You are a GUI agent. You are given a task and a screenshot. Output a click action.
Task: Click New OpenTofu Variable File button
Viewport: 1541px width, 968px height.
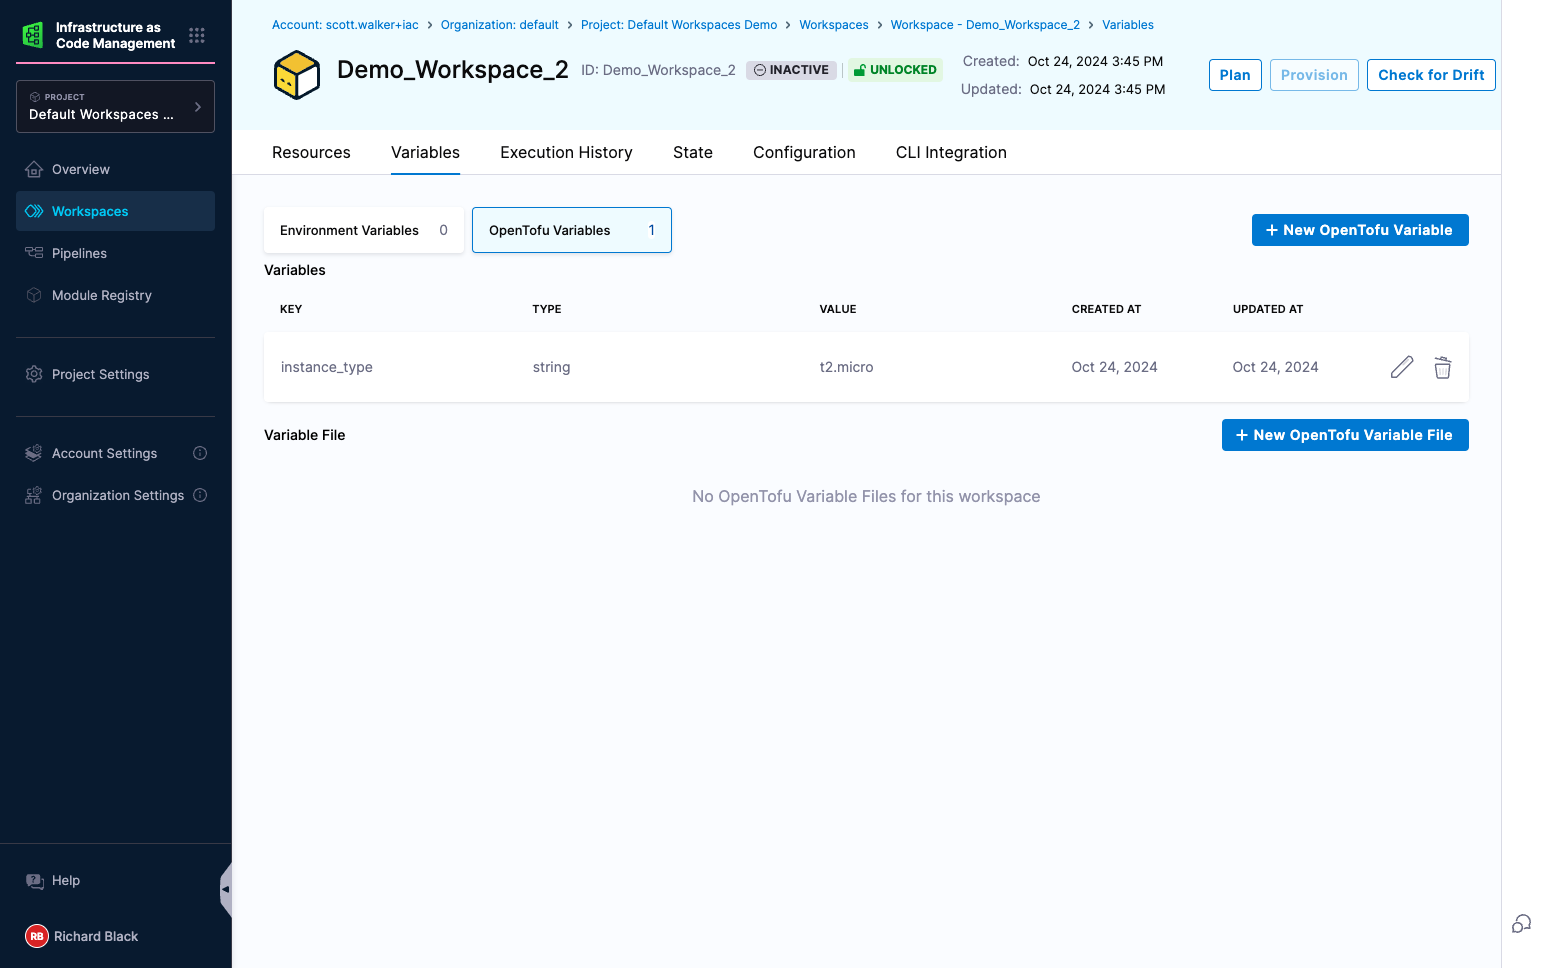point(1345,435)
